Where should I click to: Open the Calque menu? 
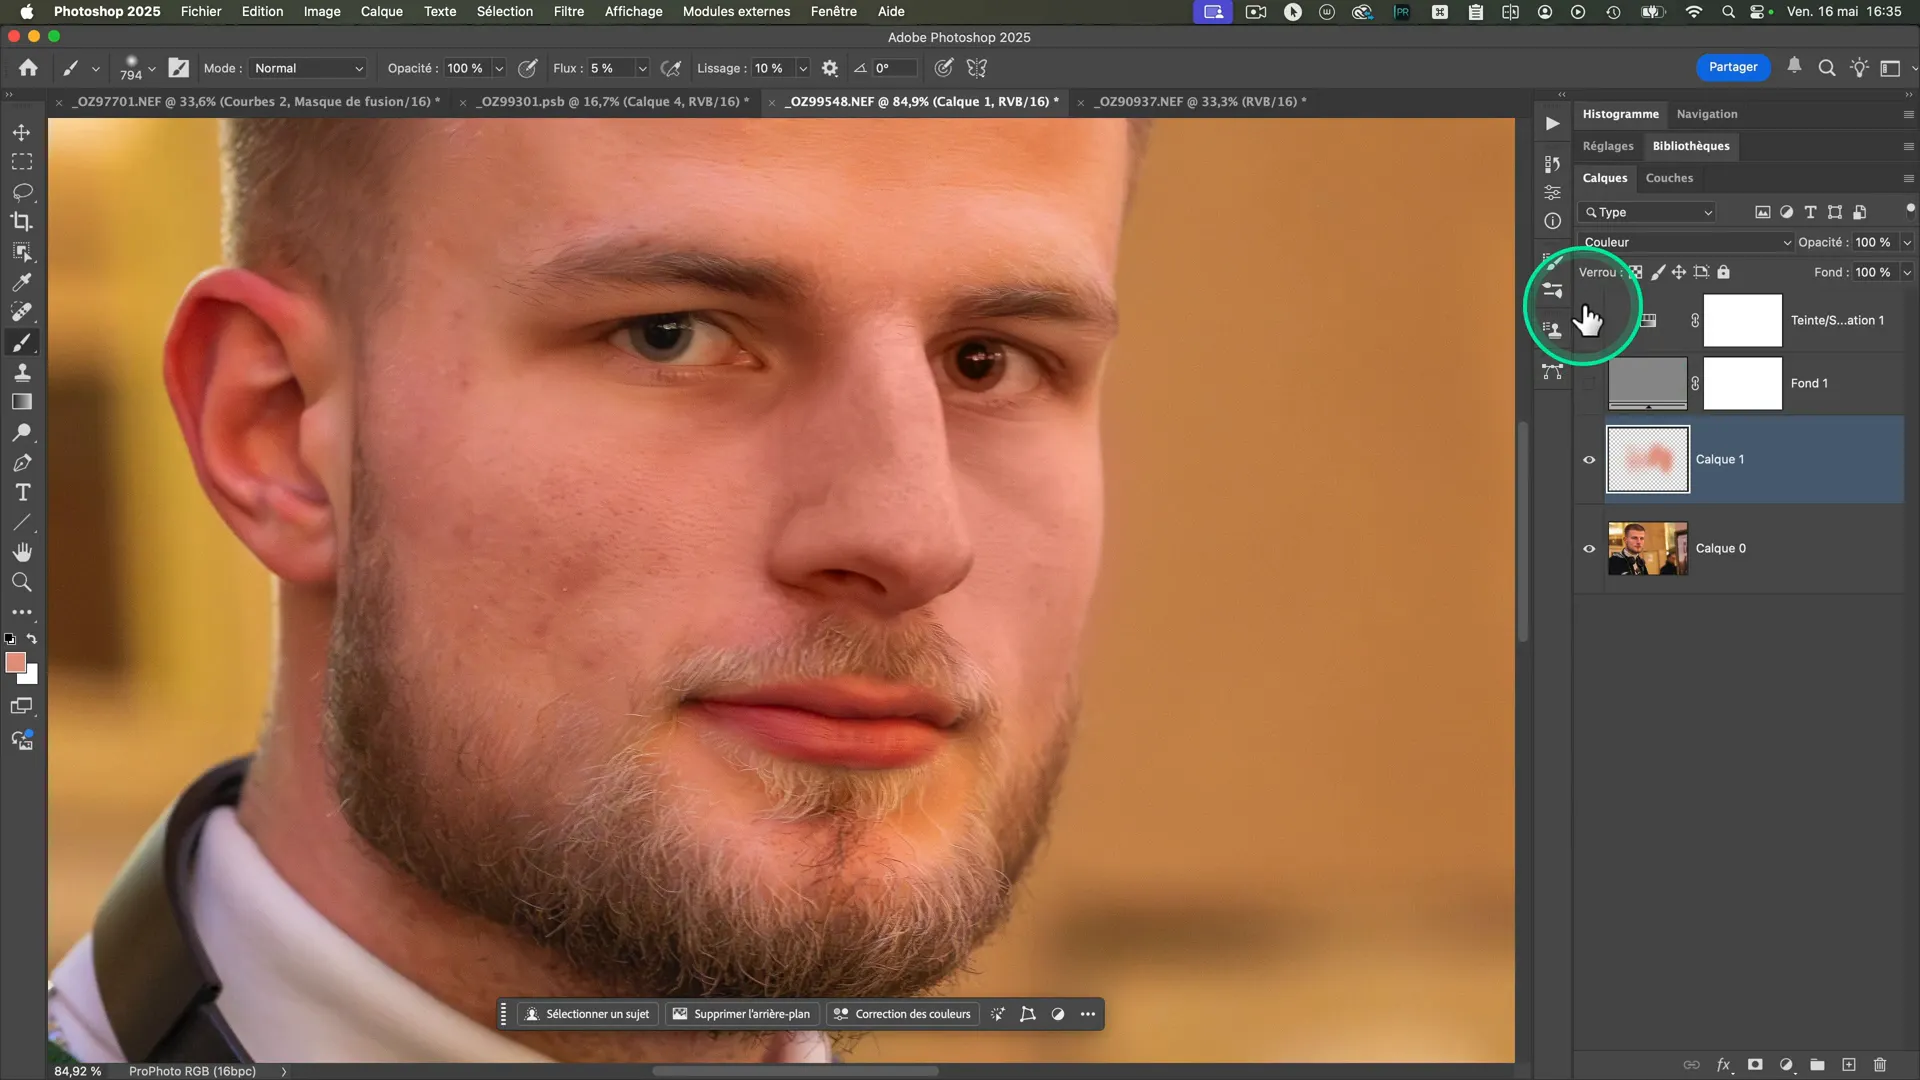(382, 11)
